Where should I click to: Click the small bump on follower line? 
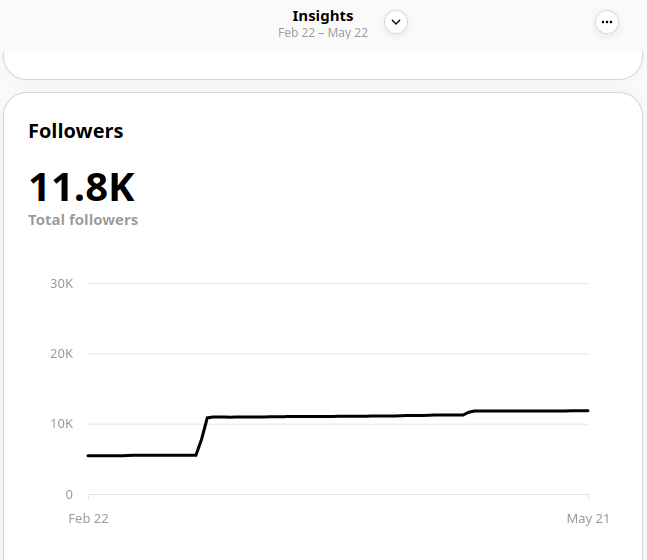tap(469, 412)
